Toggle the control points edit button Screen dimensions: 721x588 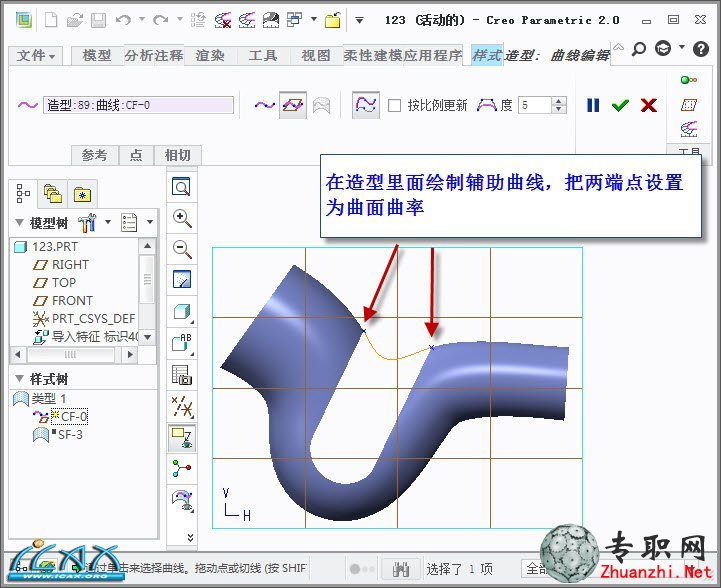point(366,105)
